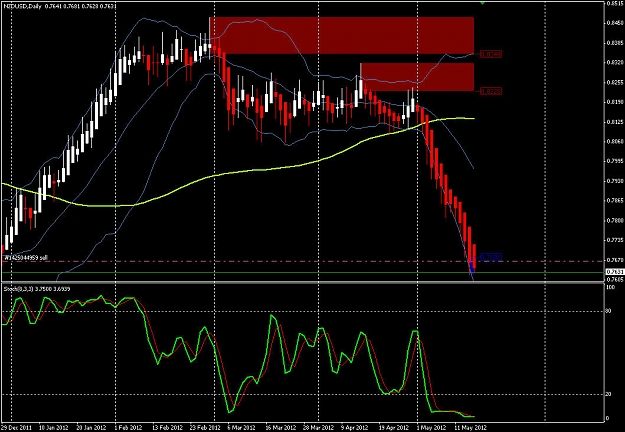Click the gray divider above stochastic subwindow
The height and width of the screenshot is (432, 625).
tap(302, 283)
